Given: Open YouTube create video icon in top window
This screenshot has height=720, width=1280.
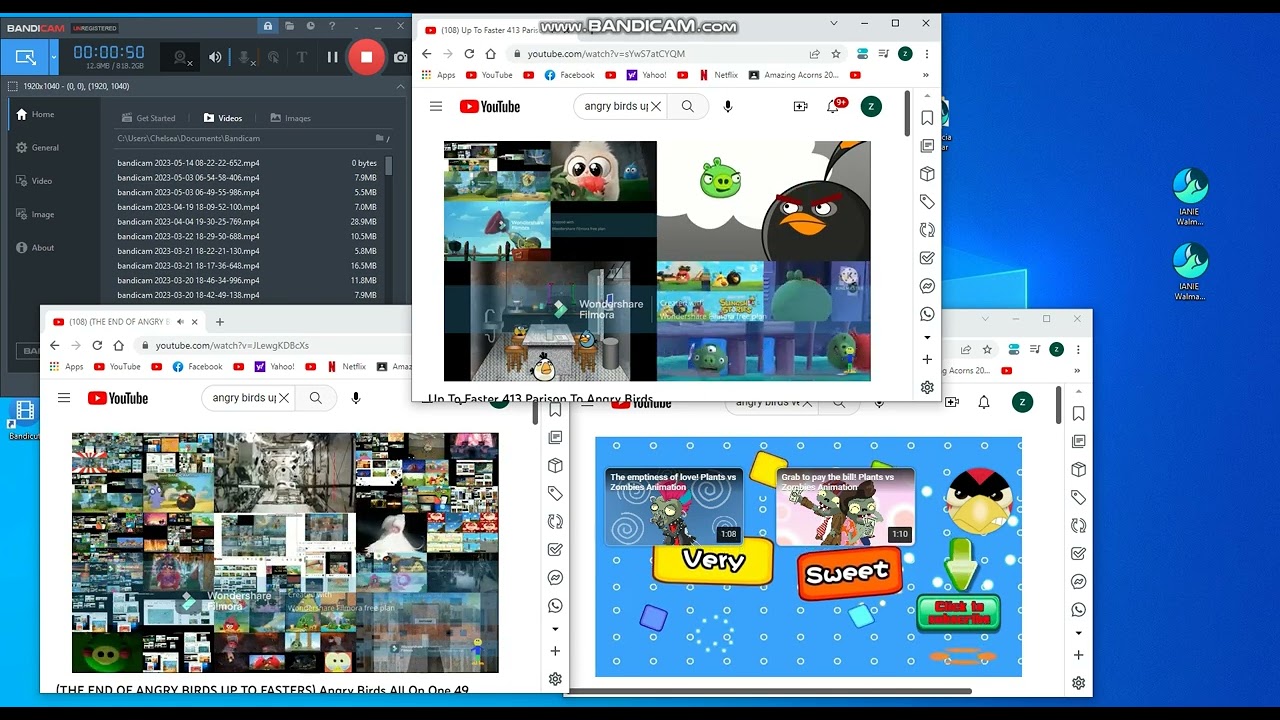Looking at the screenshot, I should click(x=800, y=106).
